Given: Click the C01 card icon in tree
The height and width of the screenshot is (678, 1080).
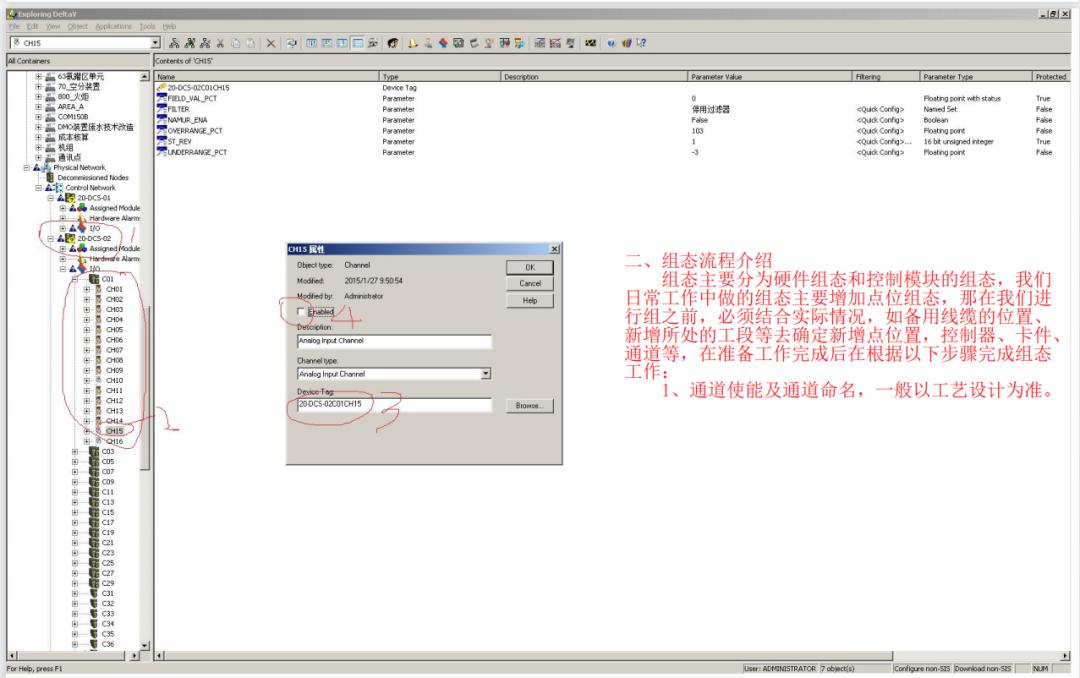Looking at the screenshot, I should [x=94, y=279].
